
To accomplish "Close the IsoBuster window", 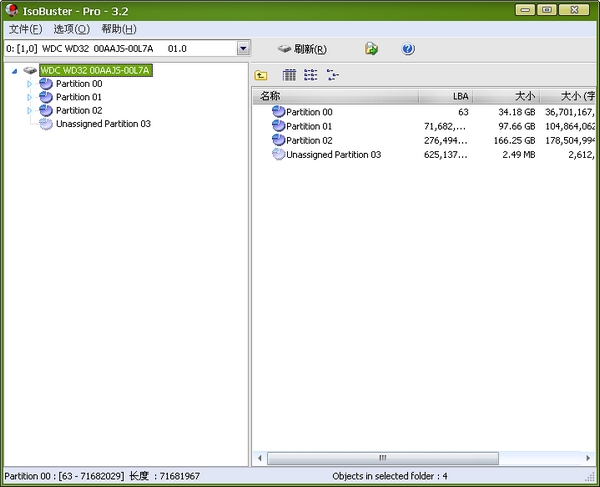I will point(574,10).
